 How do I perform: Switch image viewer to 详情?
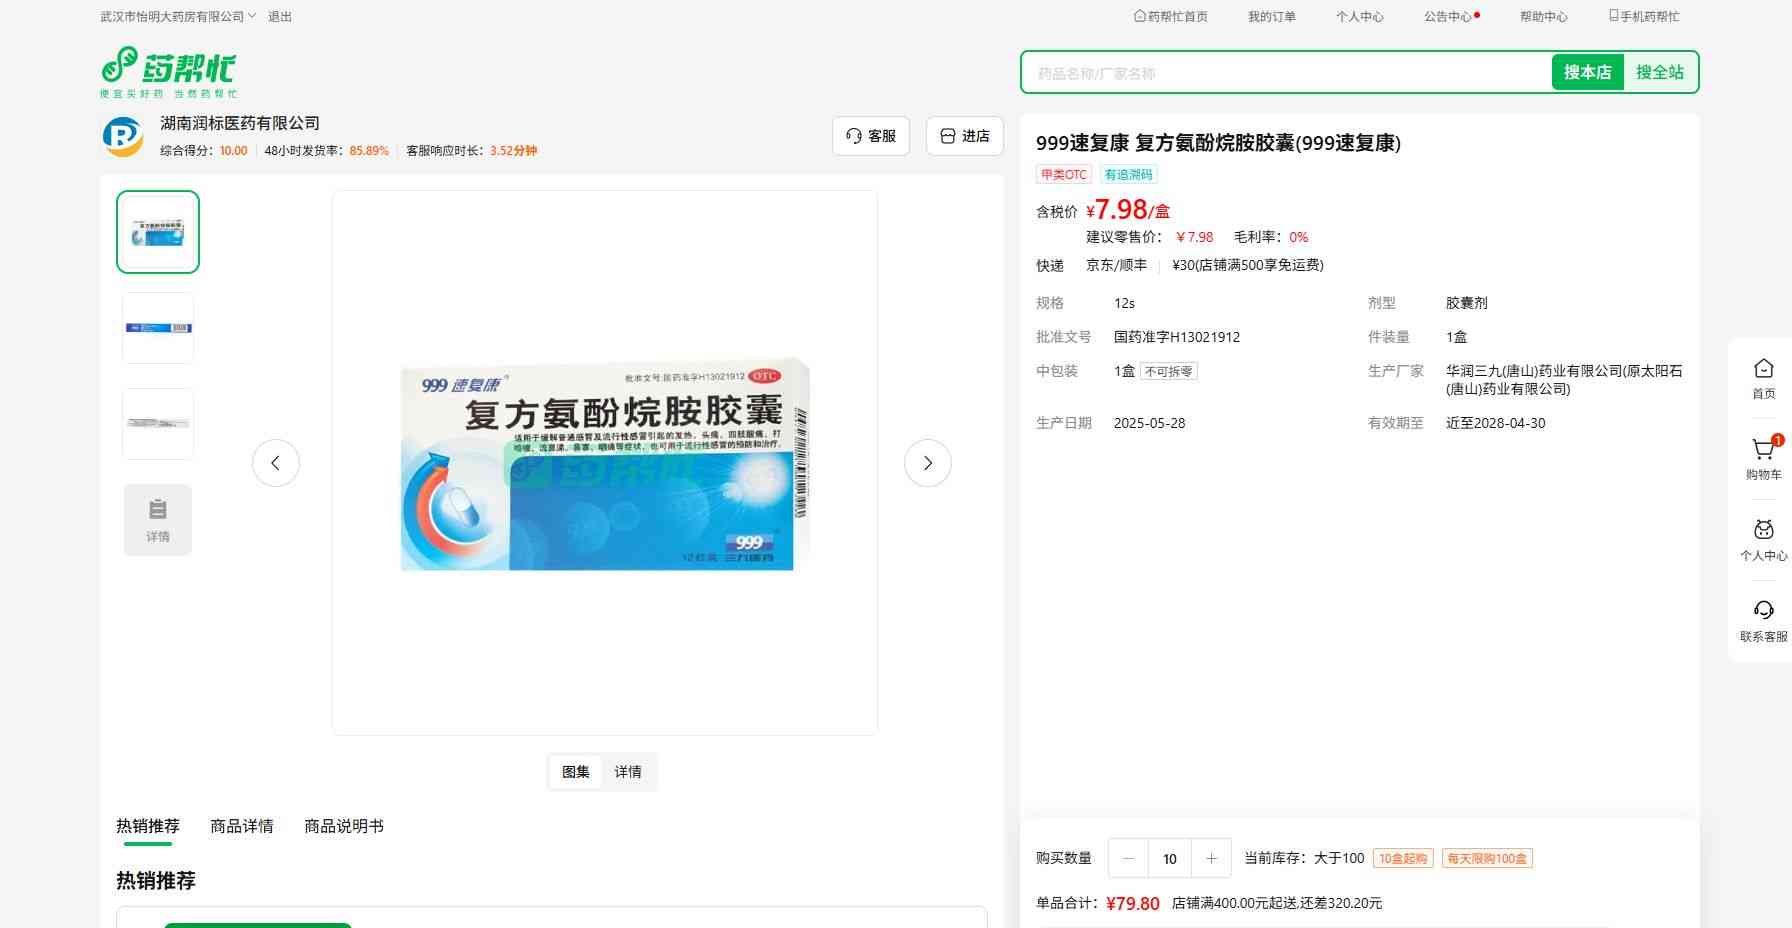tap(628, 772)
